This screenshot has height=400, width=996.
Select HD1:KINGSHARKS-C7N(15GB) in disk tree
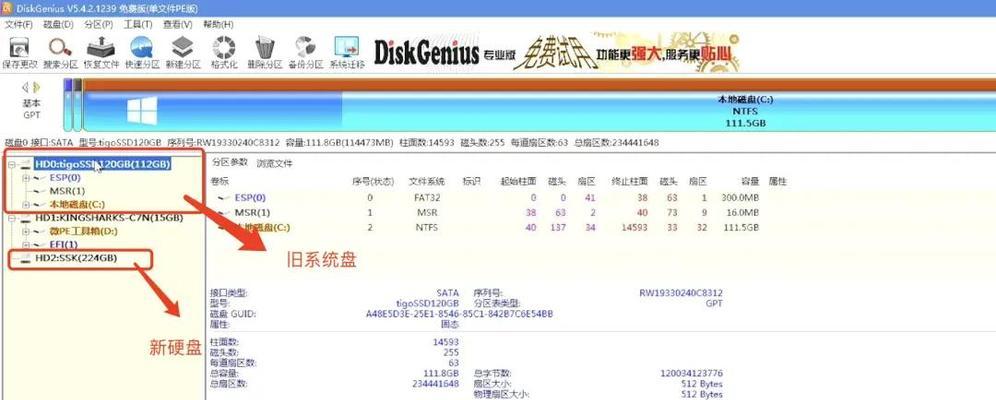click(x=109, y=218)
